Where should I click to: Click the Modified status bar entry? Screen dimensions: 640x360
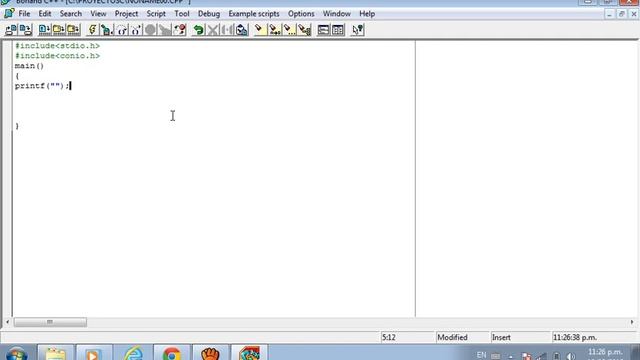tap(452, 338)
